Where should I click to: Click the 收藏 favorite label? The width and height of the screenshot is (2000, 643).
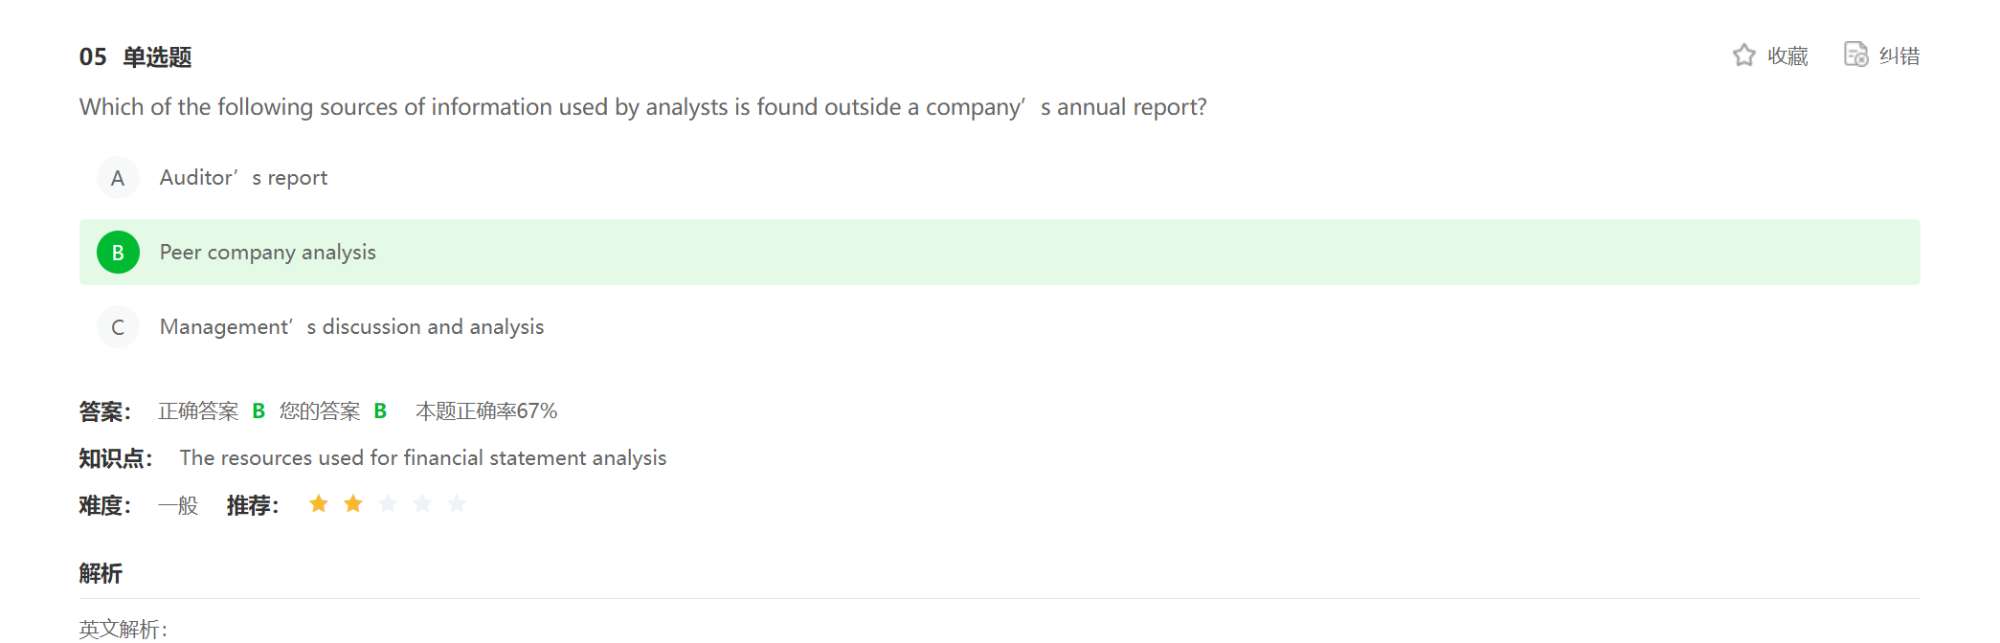[1788, 56]
